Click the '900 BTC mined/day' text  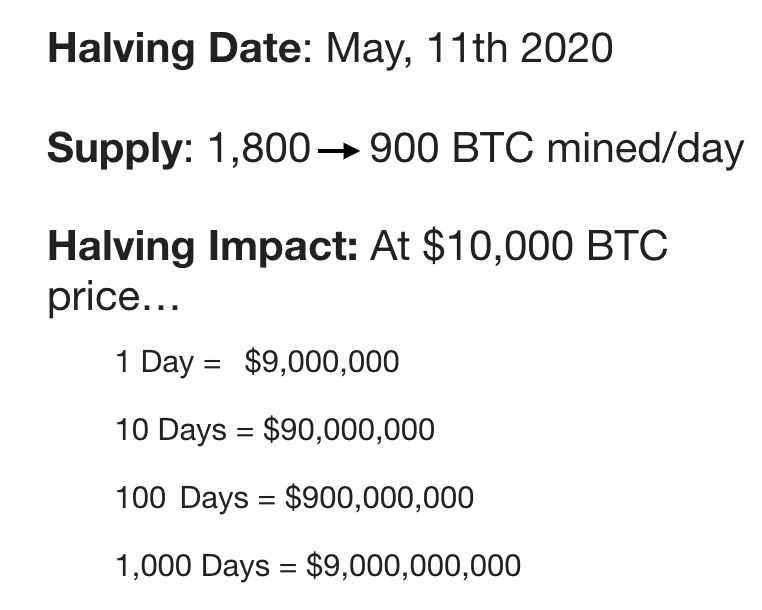pyautogui.click(x=557, y=149)
